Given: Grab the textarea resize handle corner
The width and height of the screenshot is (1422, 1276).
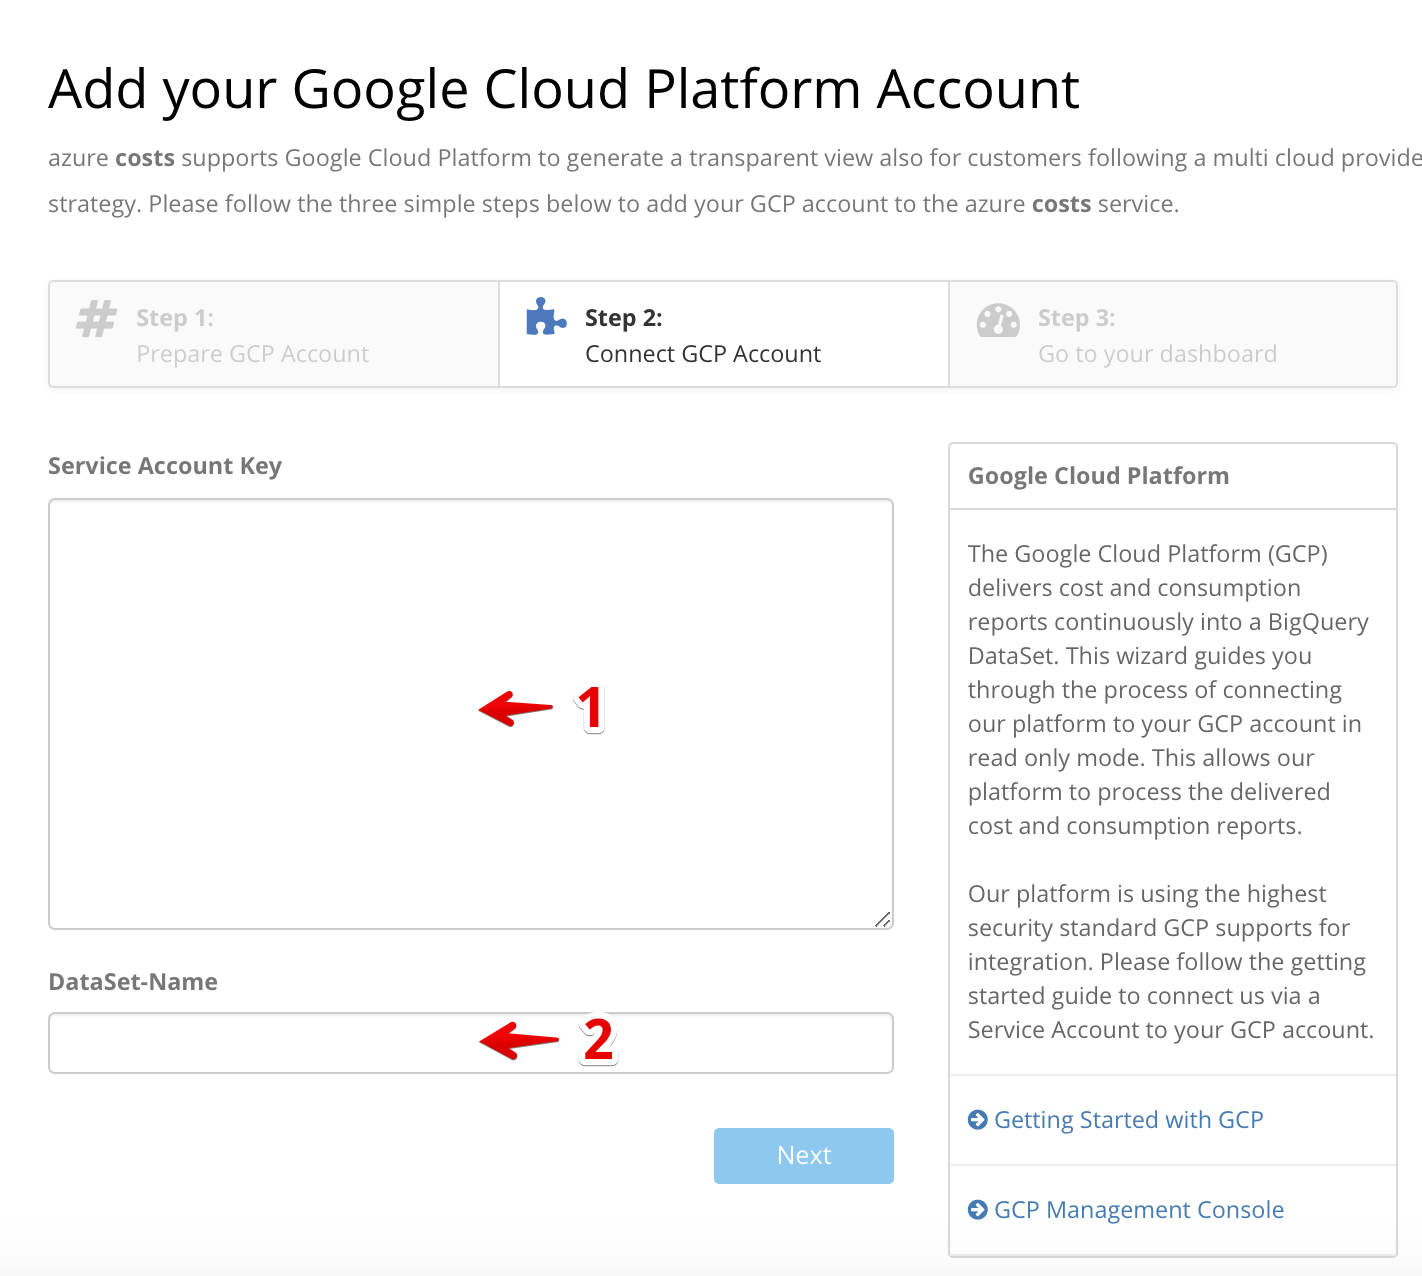Looking at the screenshot, I should pos(883,919).
